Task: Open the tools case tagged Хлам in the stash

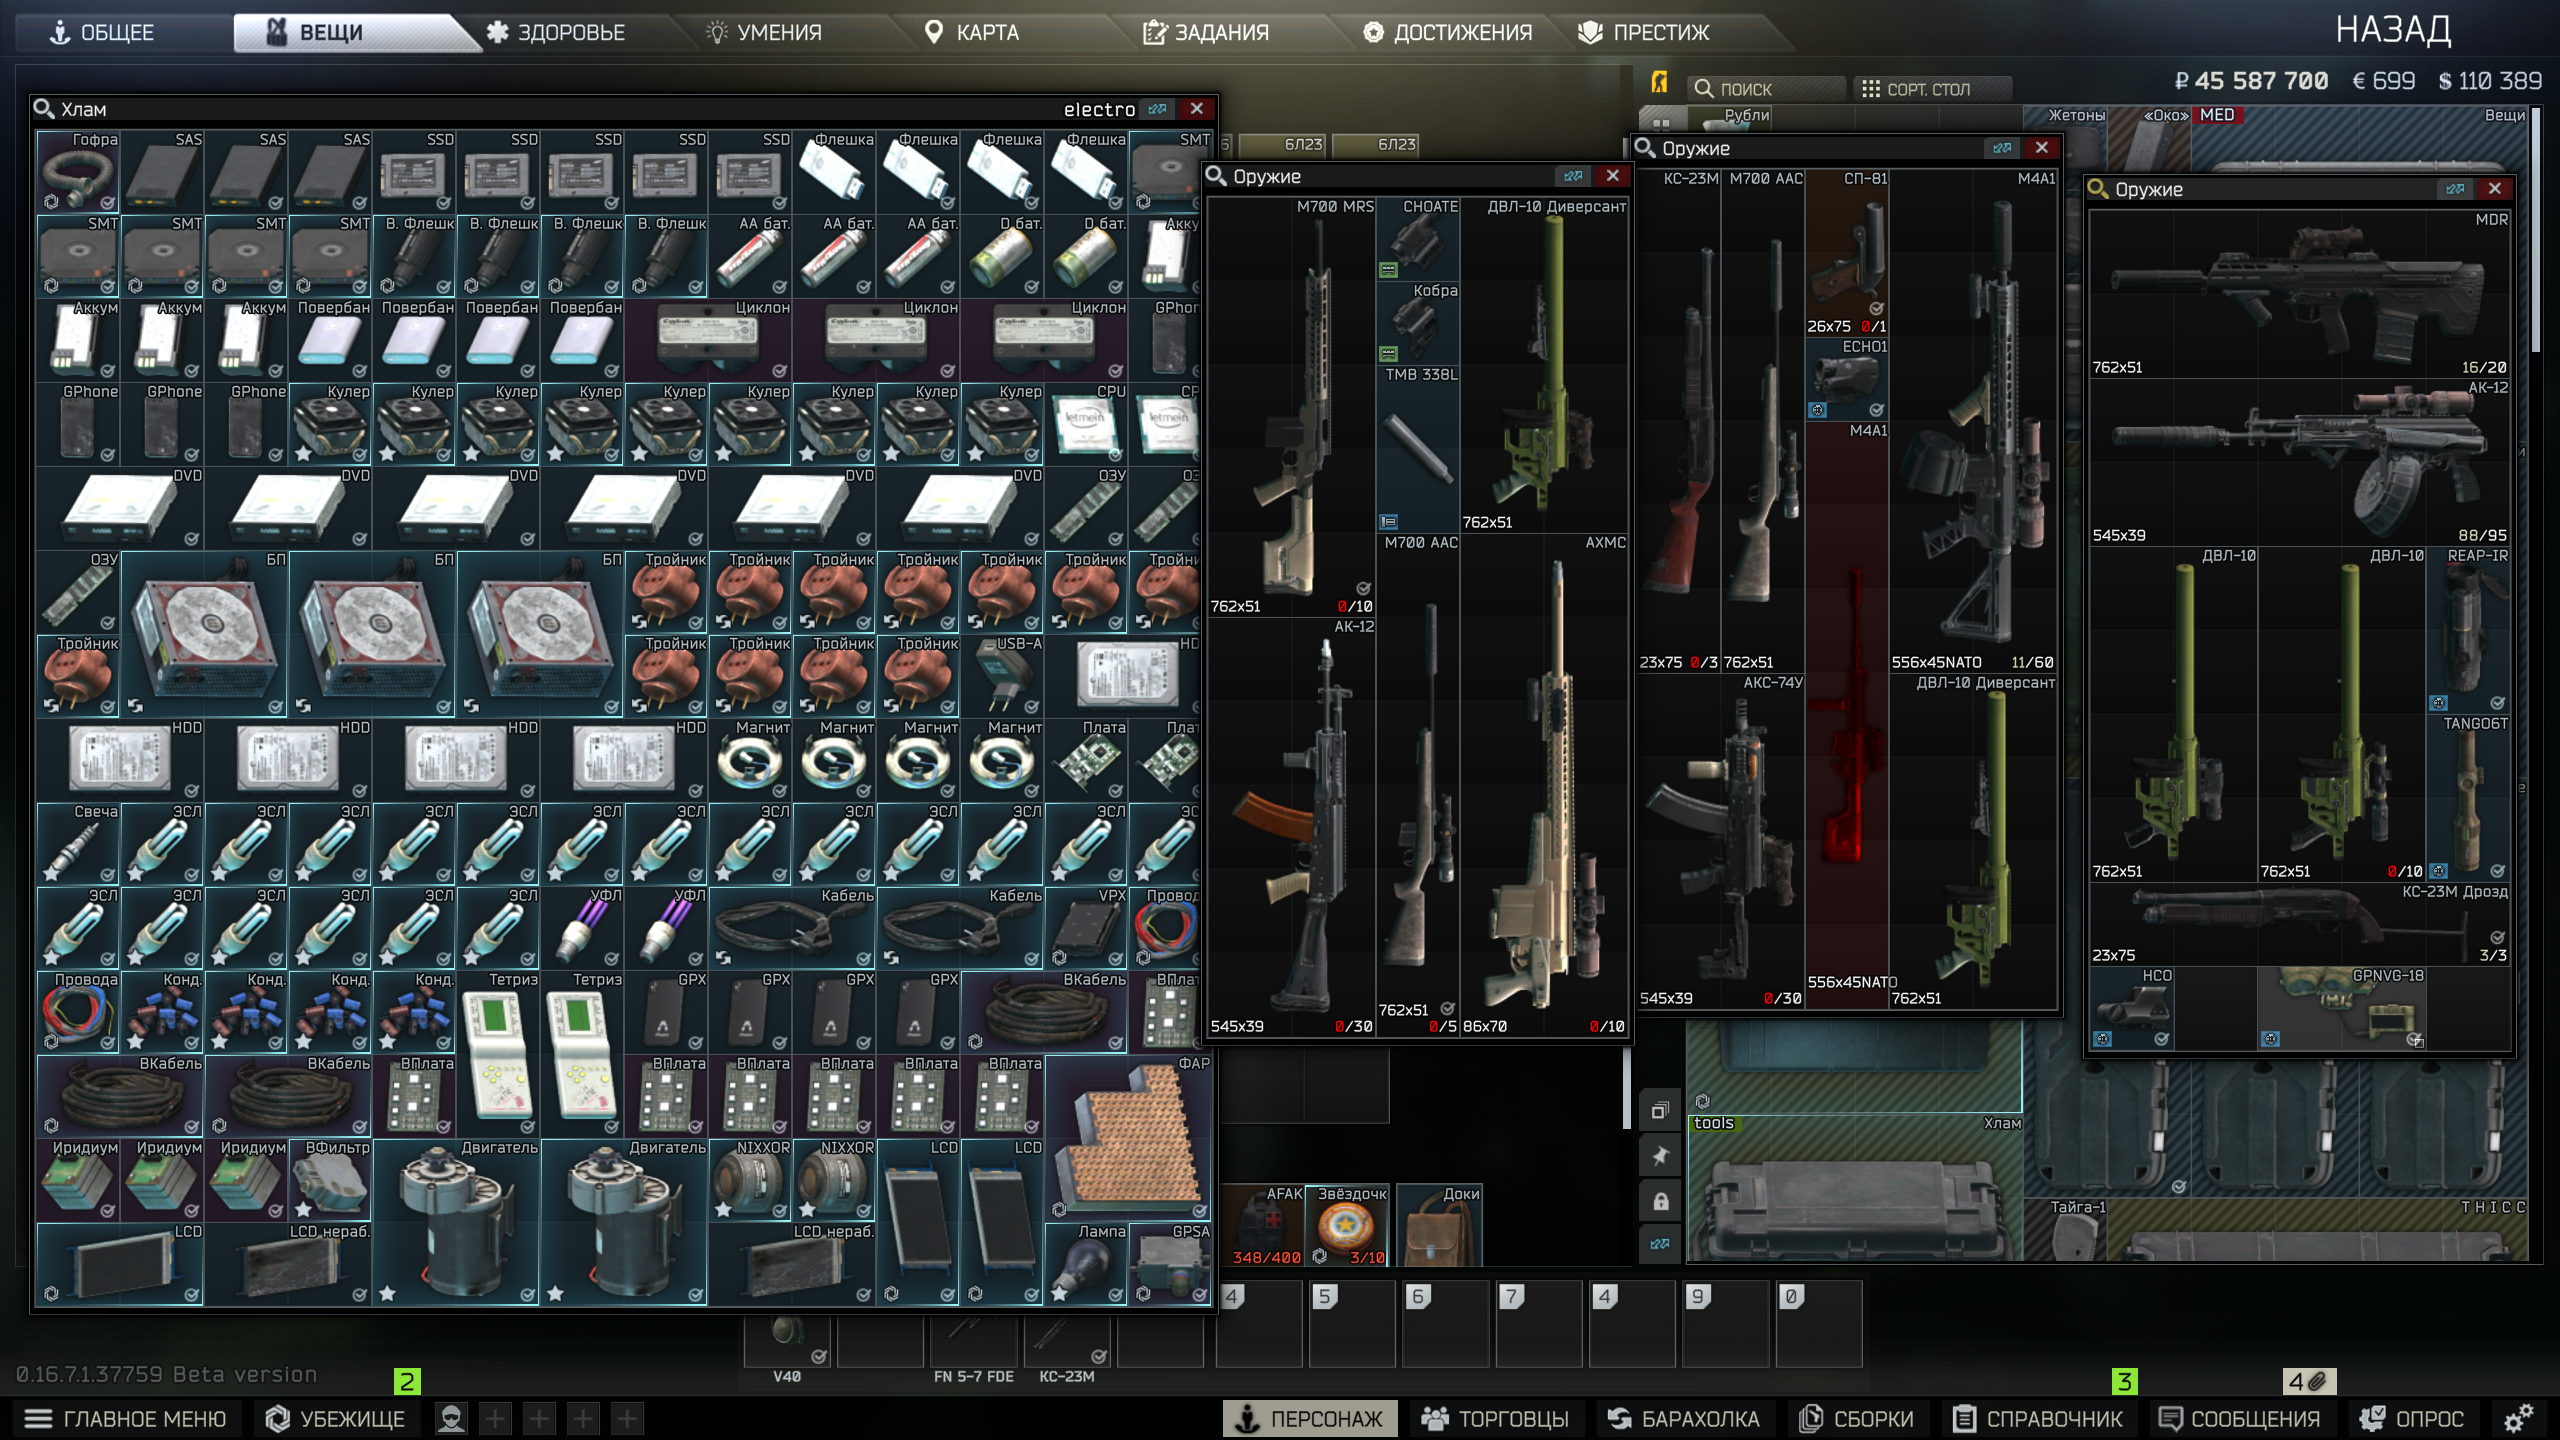Action: (x=1855, y=1188)
